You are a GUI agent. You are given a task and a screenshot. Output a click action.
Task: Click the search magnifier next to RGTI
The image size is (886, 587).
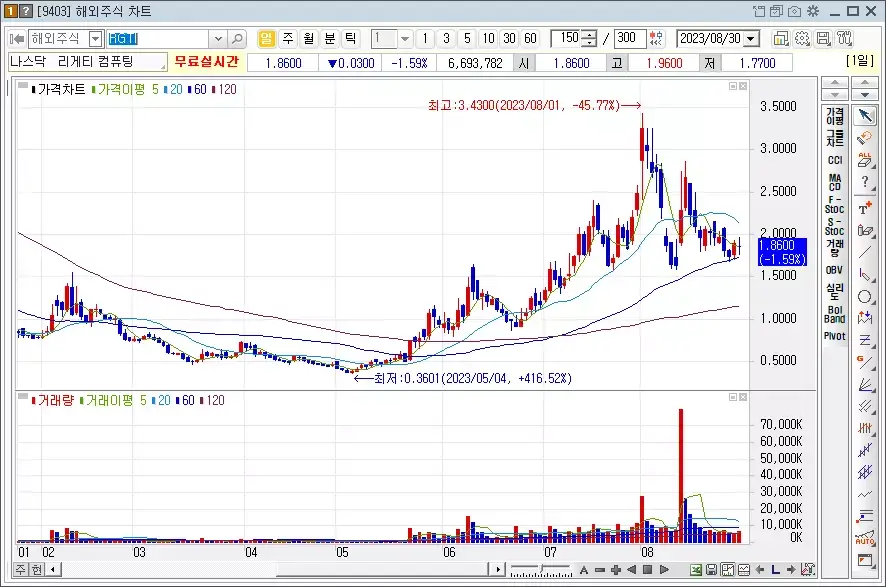[x=238, y=38]
